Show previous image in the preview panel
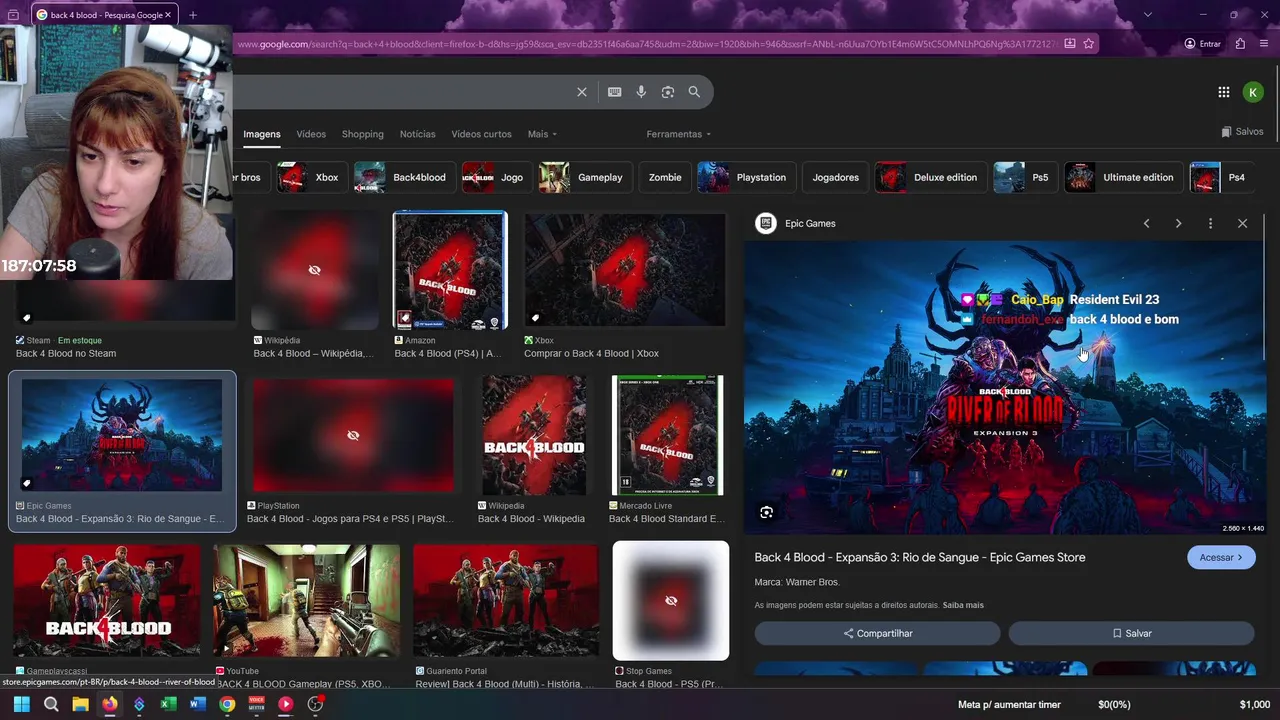 pos(1147,224)
